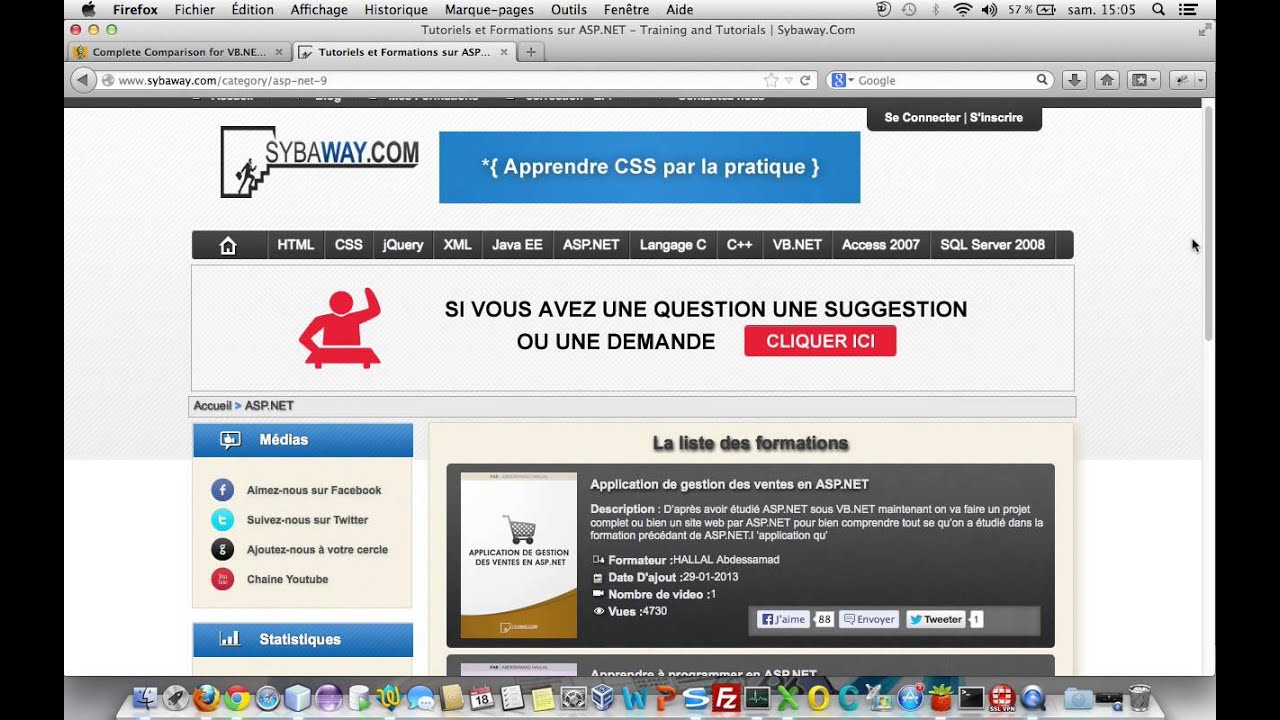Click the red CLIQUER ICI button
The image size is (1280, 720).
(x=820, y=341)
